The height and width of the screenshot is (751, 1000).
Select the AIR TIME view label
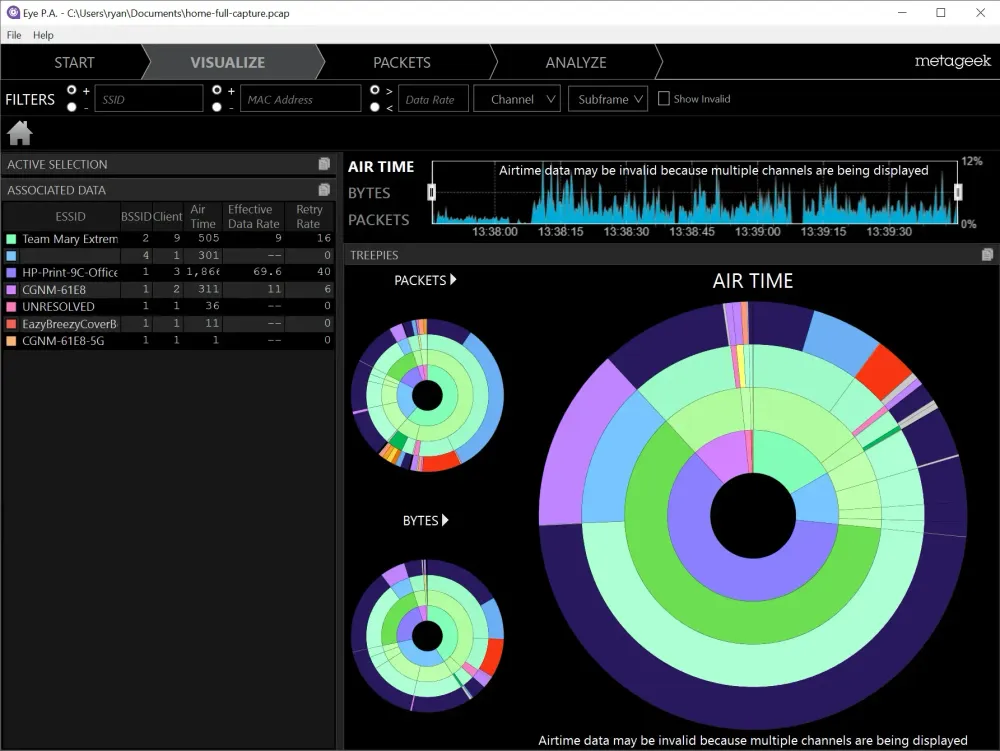point(381,166)
